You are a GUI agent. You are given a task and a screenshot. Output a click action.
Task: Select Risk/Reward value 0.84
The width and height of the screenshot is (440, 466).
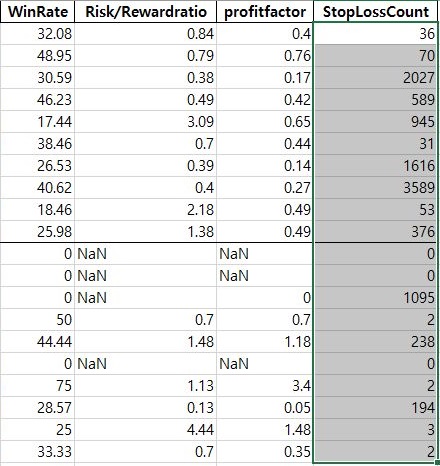pos(146,34)
